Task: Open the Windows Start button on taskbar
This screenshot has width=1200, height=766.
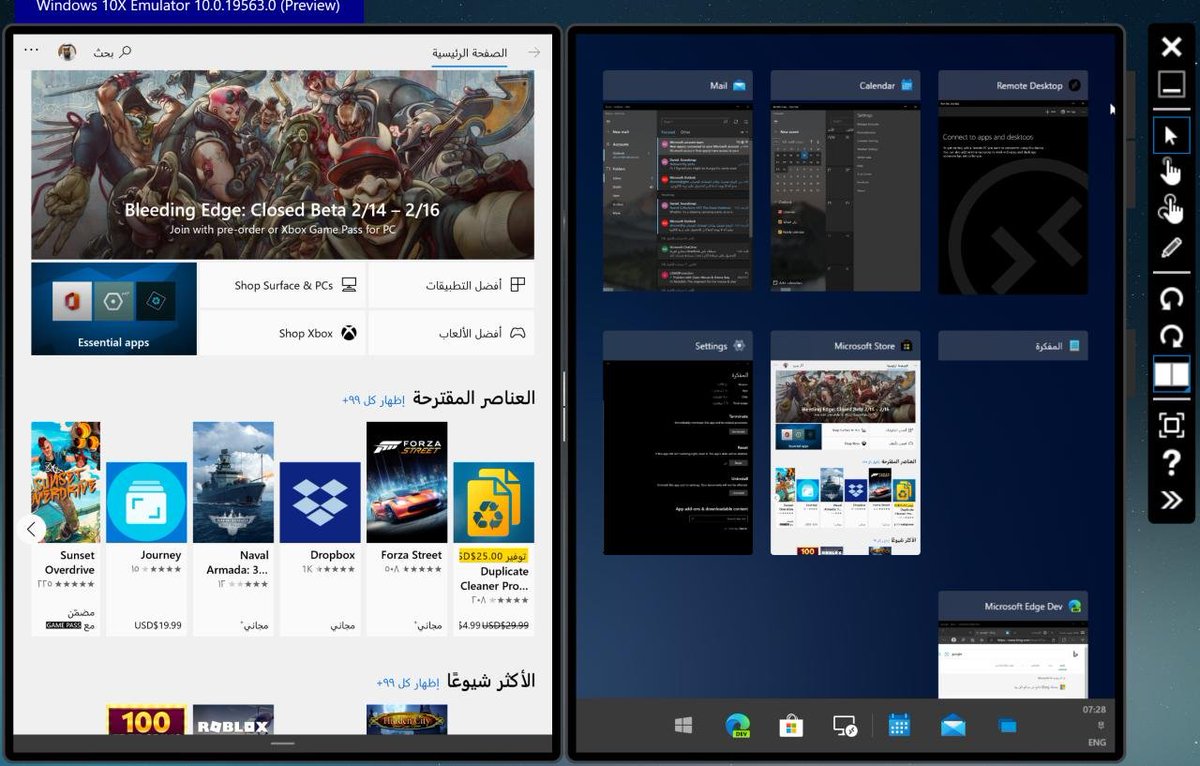Action: (685, 726)
